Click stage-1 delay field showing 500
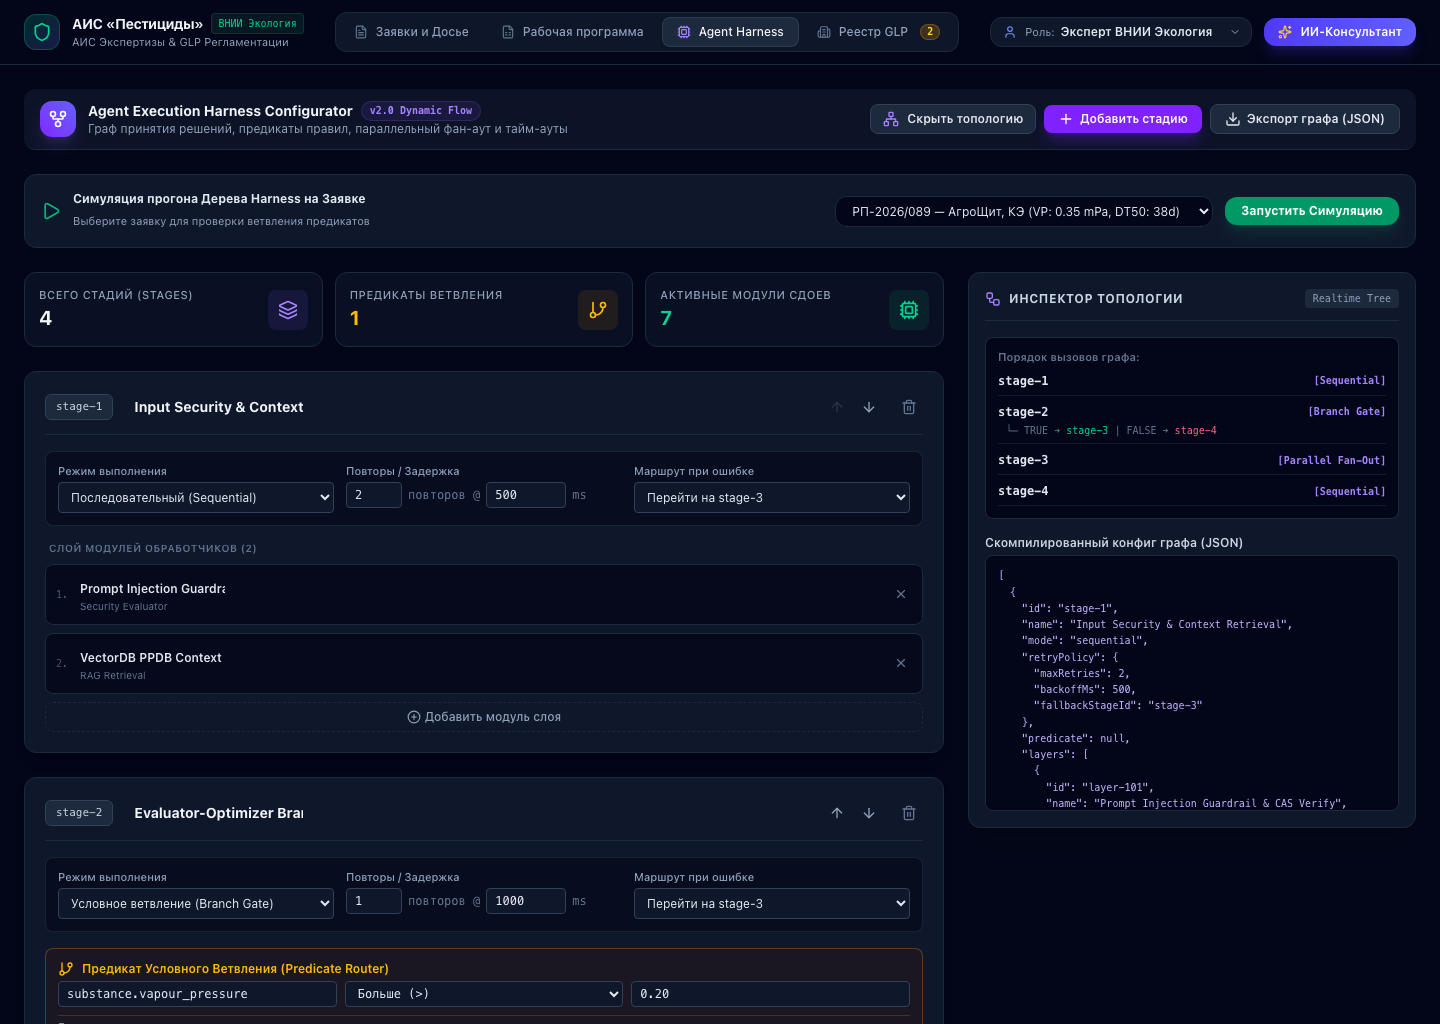This screenshot has width=1440, height=1024. click(526, 495)
